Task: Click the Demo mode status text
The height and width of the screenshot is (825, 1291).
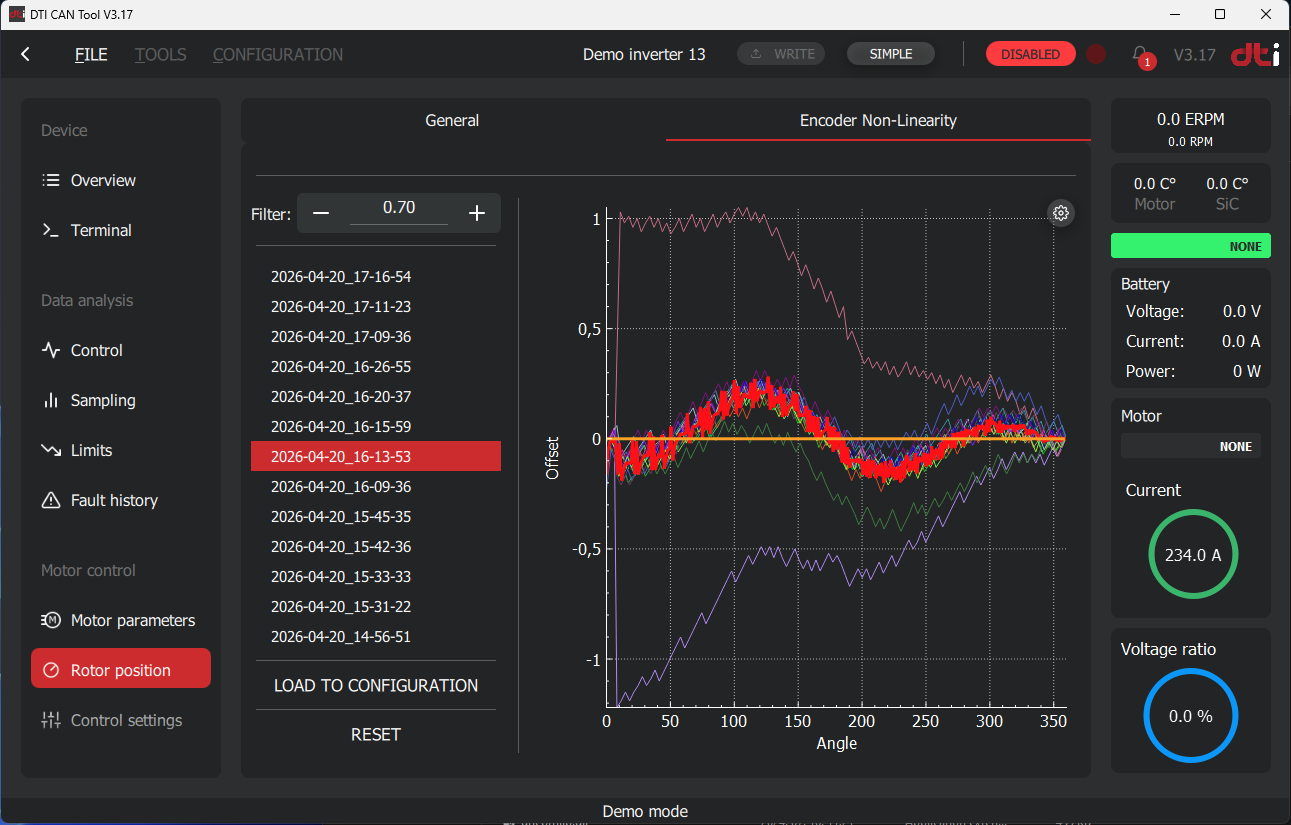Action: click(x=645, y=812)
